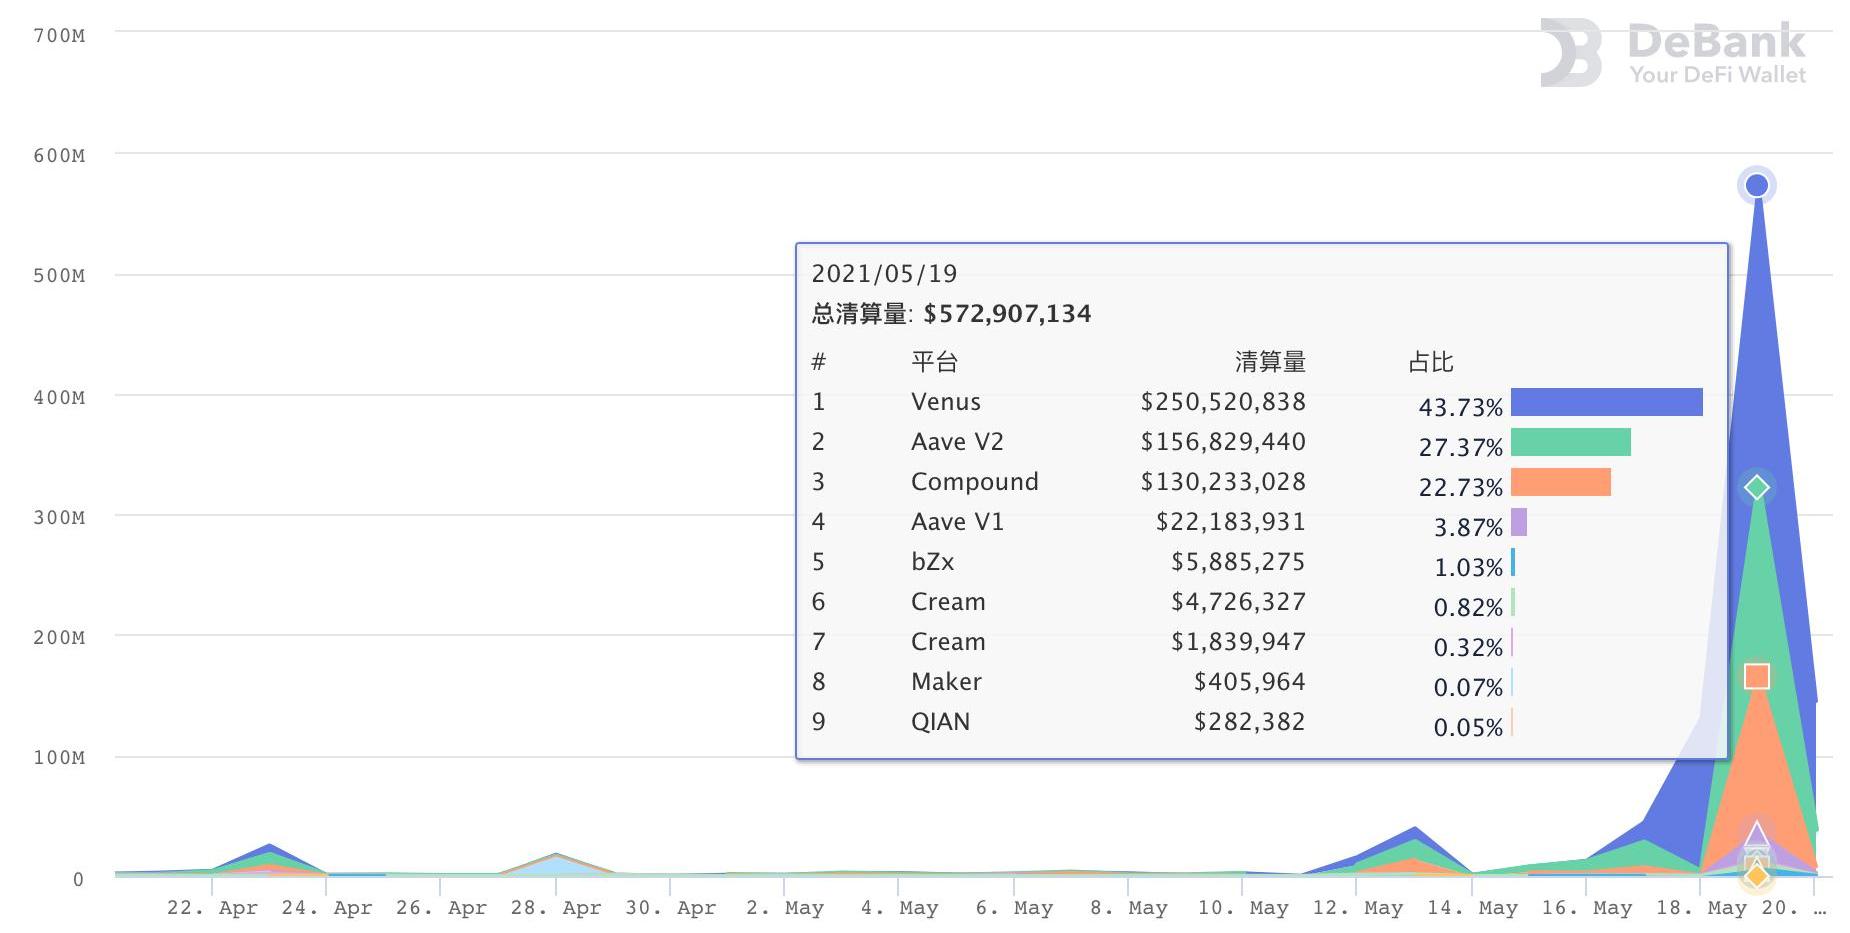The width and height of the screenshot is (1850, 933).
Task: Click the light blue peak near 28 April
Action: (x=556, y=863)
